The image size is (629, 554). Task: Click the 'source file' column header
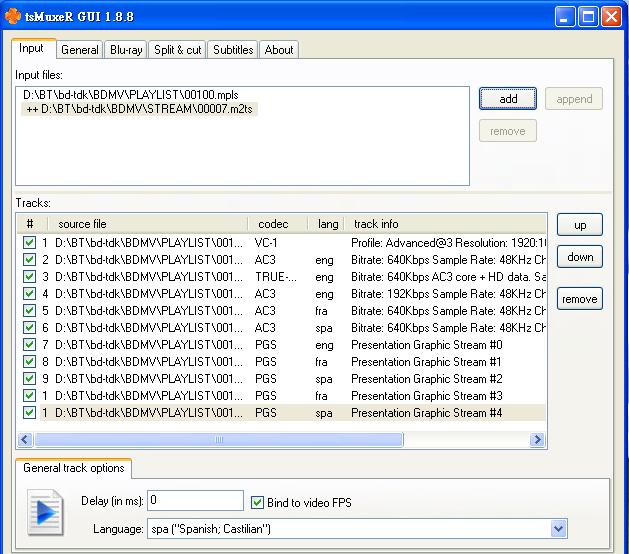(x=148, y=224)
